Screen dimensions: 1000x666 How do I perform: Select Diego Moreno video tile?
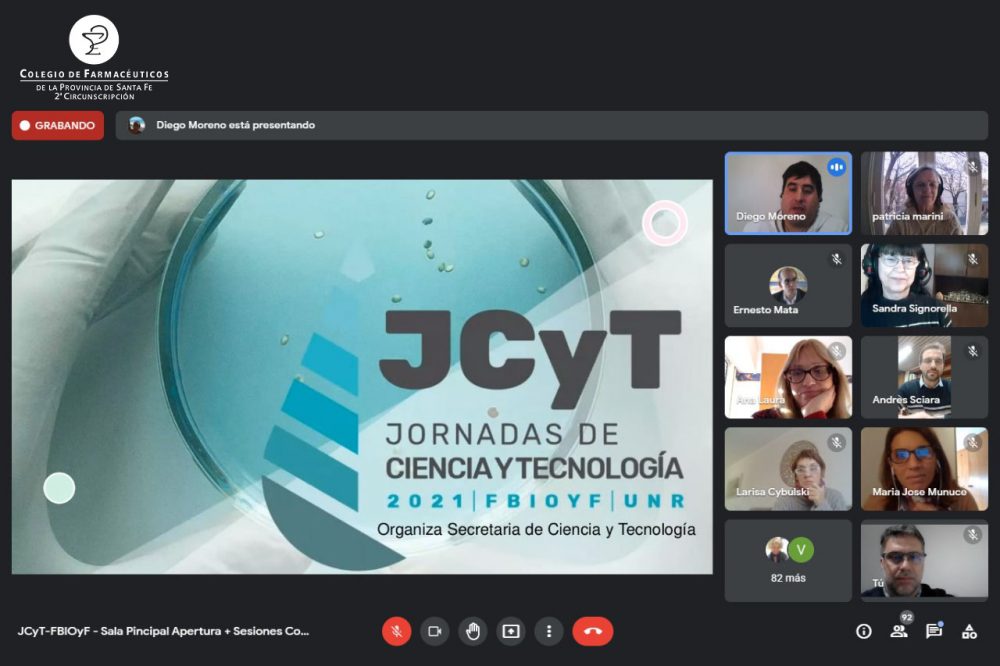point(788,193)
